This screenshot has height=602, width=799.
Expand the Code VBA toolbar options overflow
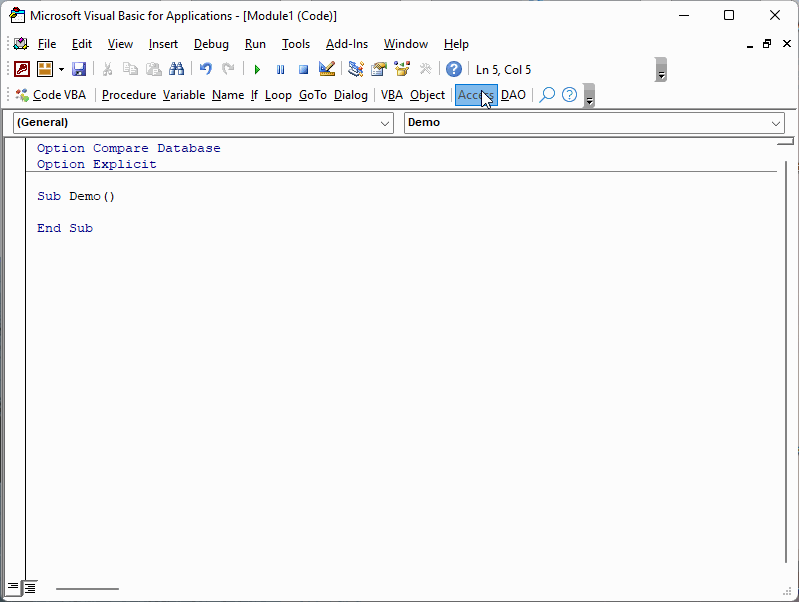click(589, 95)
